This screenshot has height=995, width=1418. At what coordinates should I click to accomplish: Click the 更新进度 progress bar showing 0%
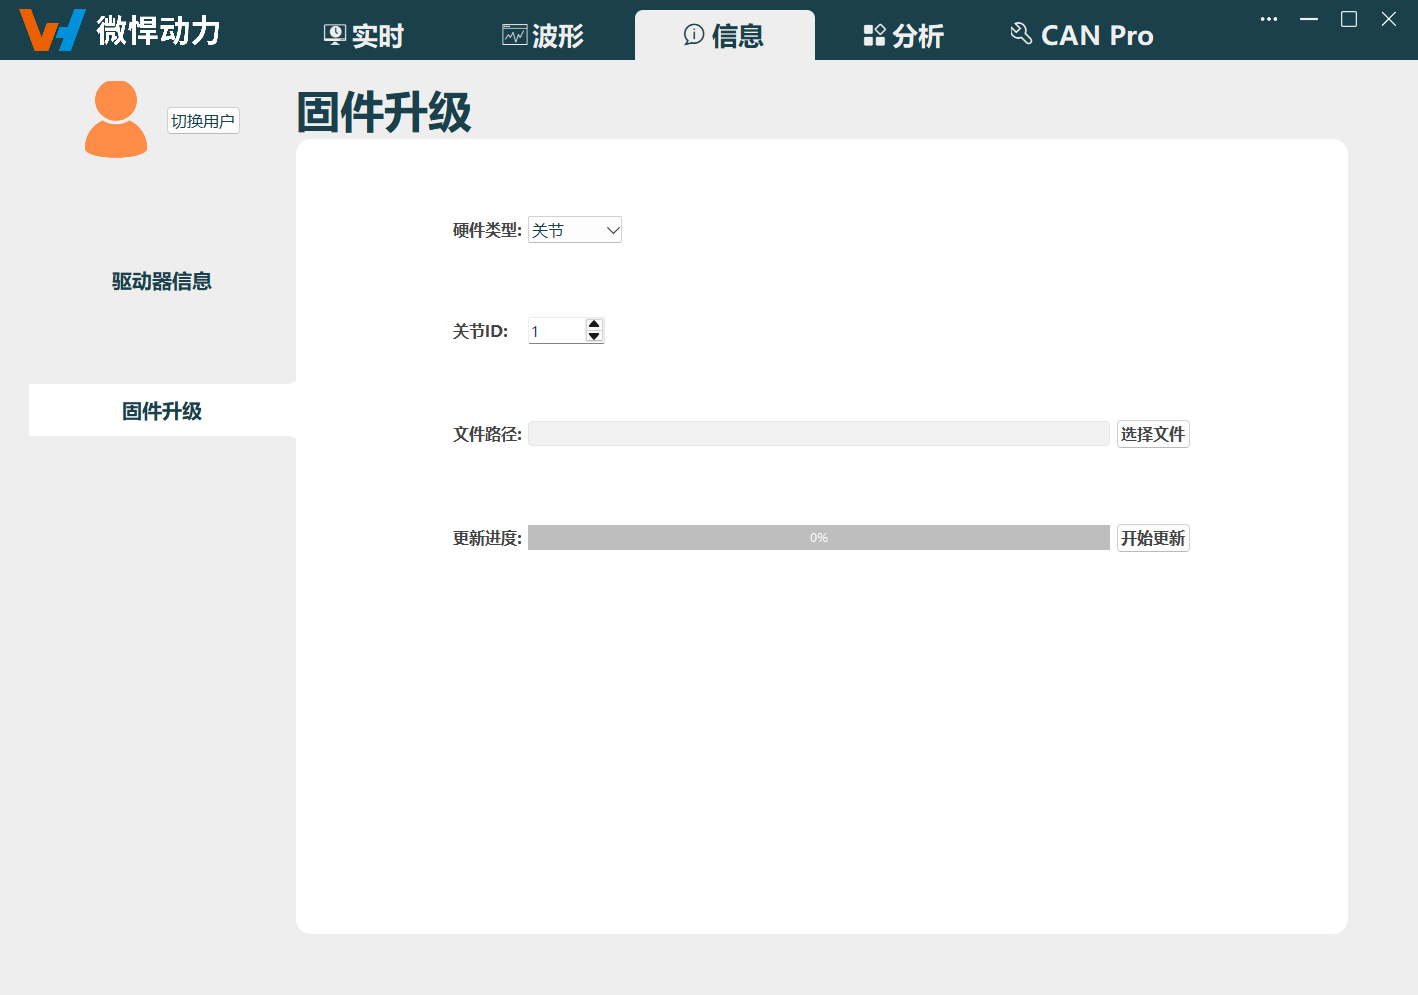tap(818, 537)
